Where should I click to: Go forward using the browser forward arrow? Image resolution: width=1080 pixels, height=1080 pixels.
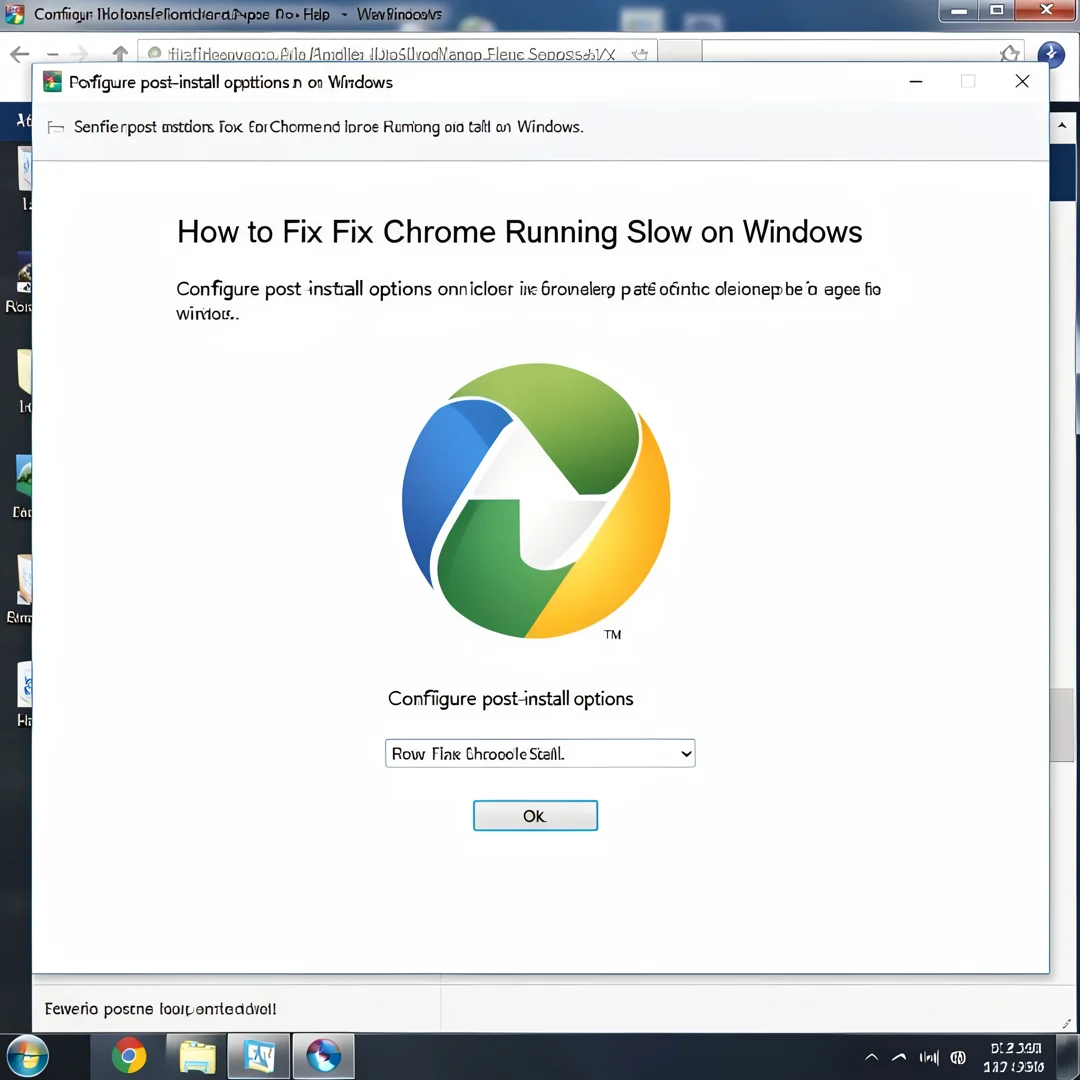(81, 54)
